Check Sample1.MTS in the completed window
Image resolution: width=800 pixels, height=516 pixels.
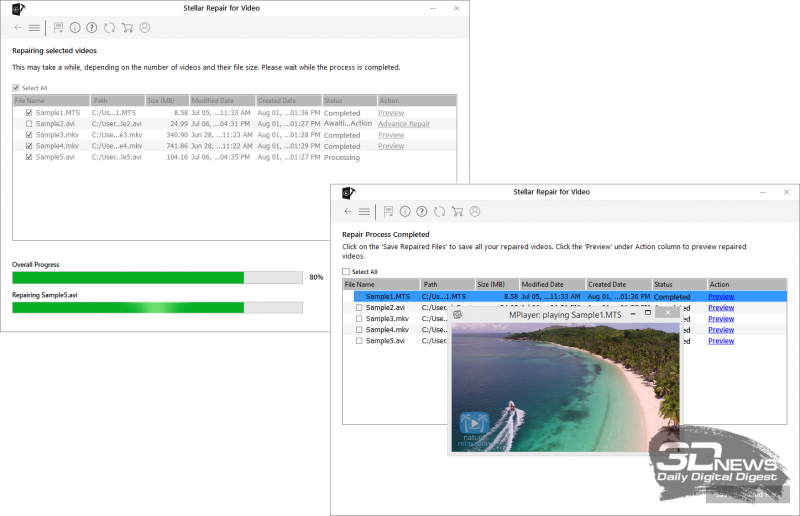click(x=359, y=297)
